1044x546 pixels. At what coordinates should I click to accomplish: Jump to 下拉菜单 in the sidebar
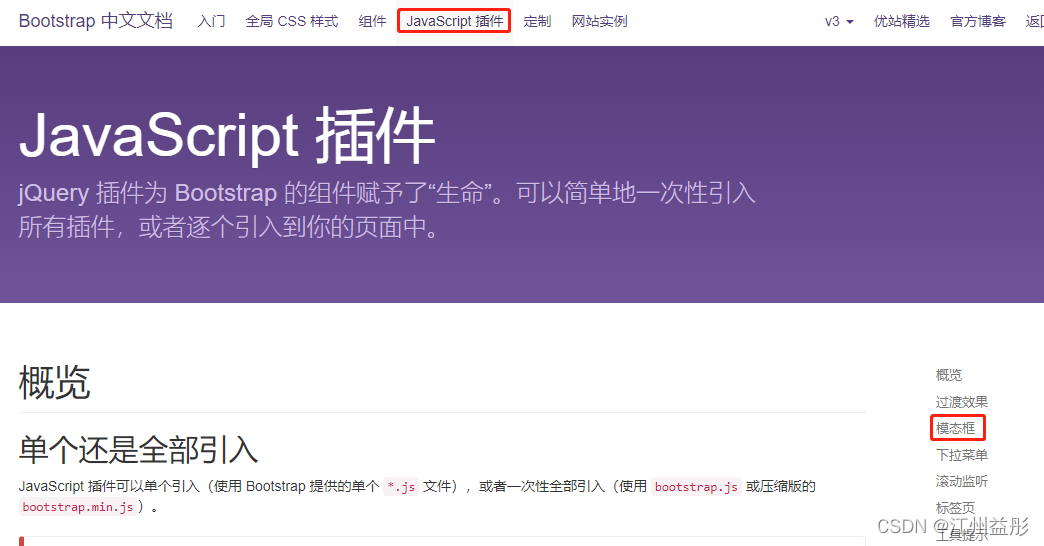961,455
